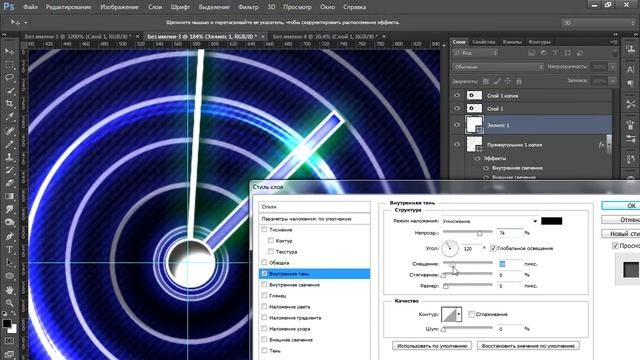Click the adjustment layer filter icon
Image resolution: width=640 pixels, height=360 pixels.
click(544, 53)
